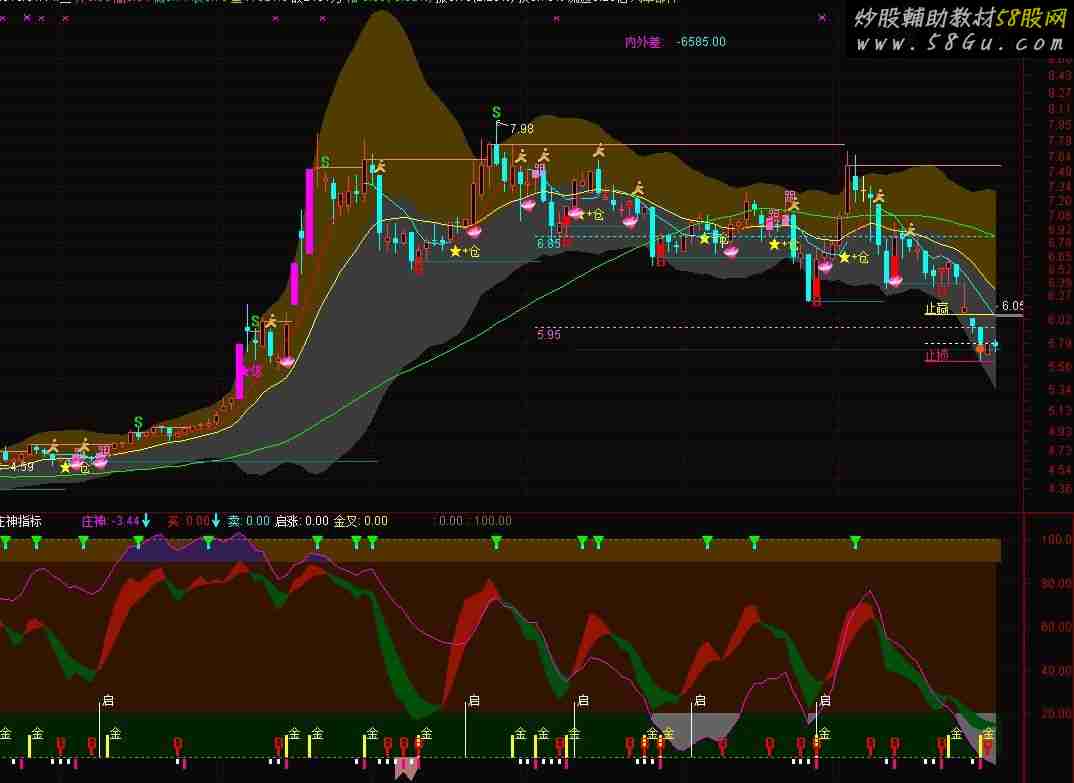Image resolution: width=1074 pixels, height=783 pixels.
Task: Click the 60.00 indicator axis label
Action: tap(1056, 627)
